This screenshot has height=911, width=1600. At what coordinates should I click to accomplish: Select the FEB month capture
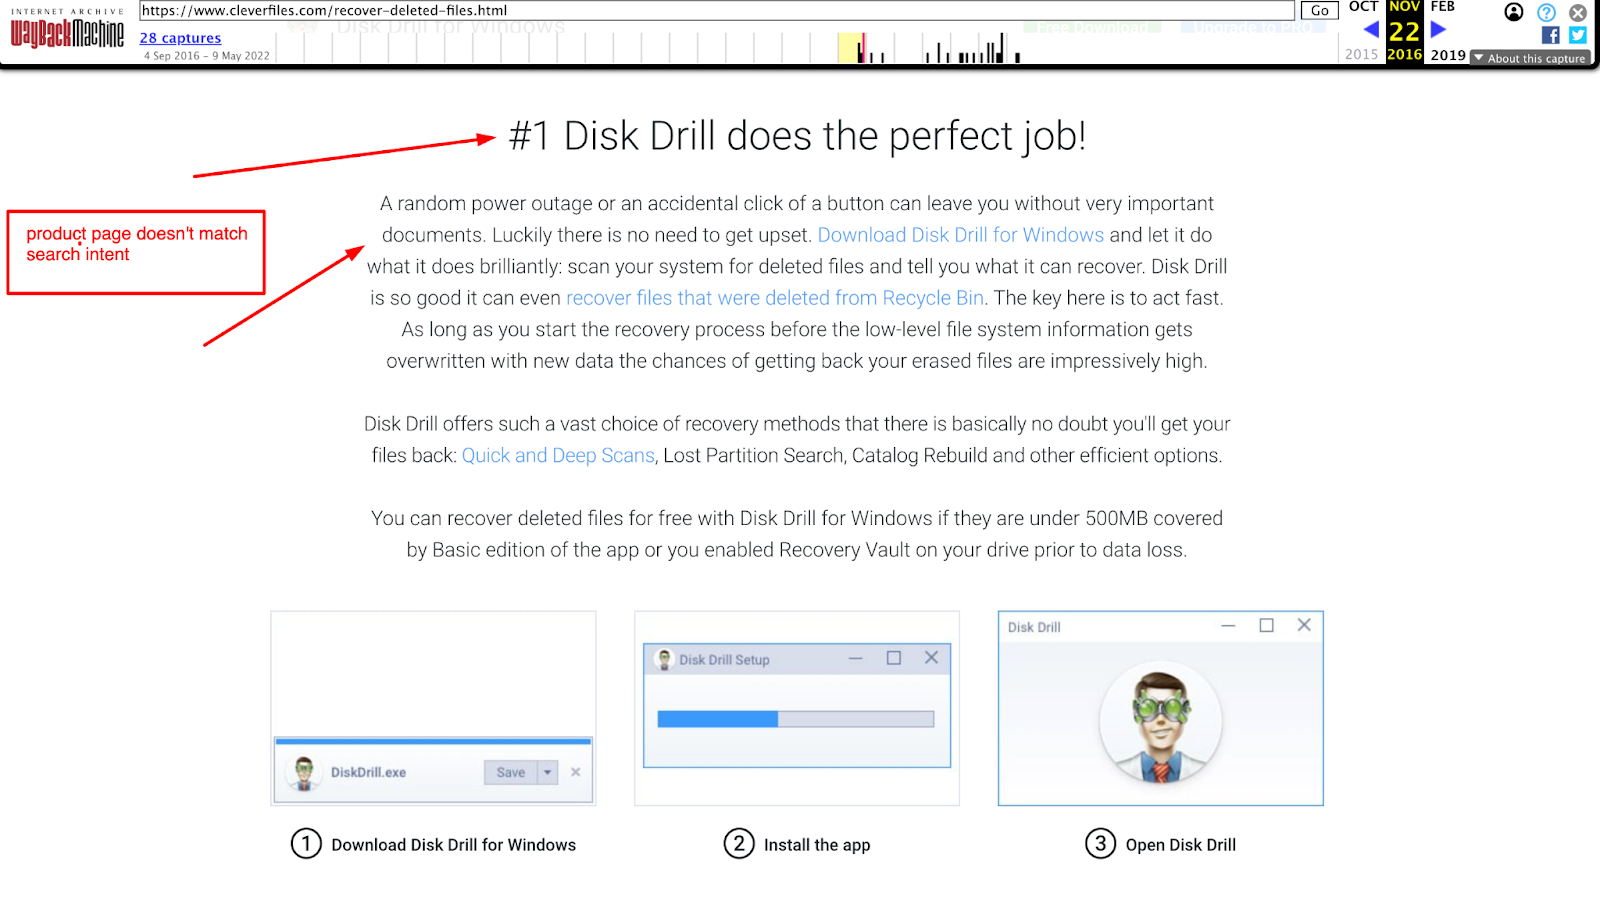coord(1442,7)
